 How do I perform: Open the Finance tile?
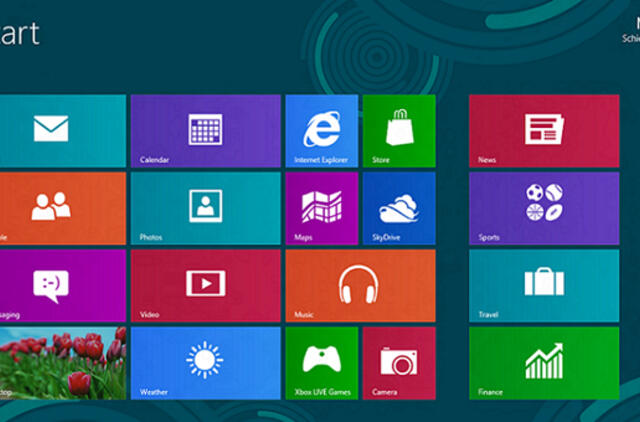click(544, 363)
